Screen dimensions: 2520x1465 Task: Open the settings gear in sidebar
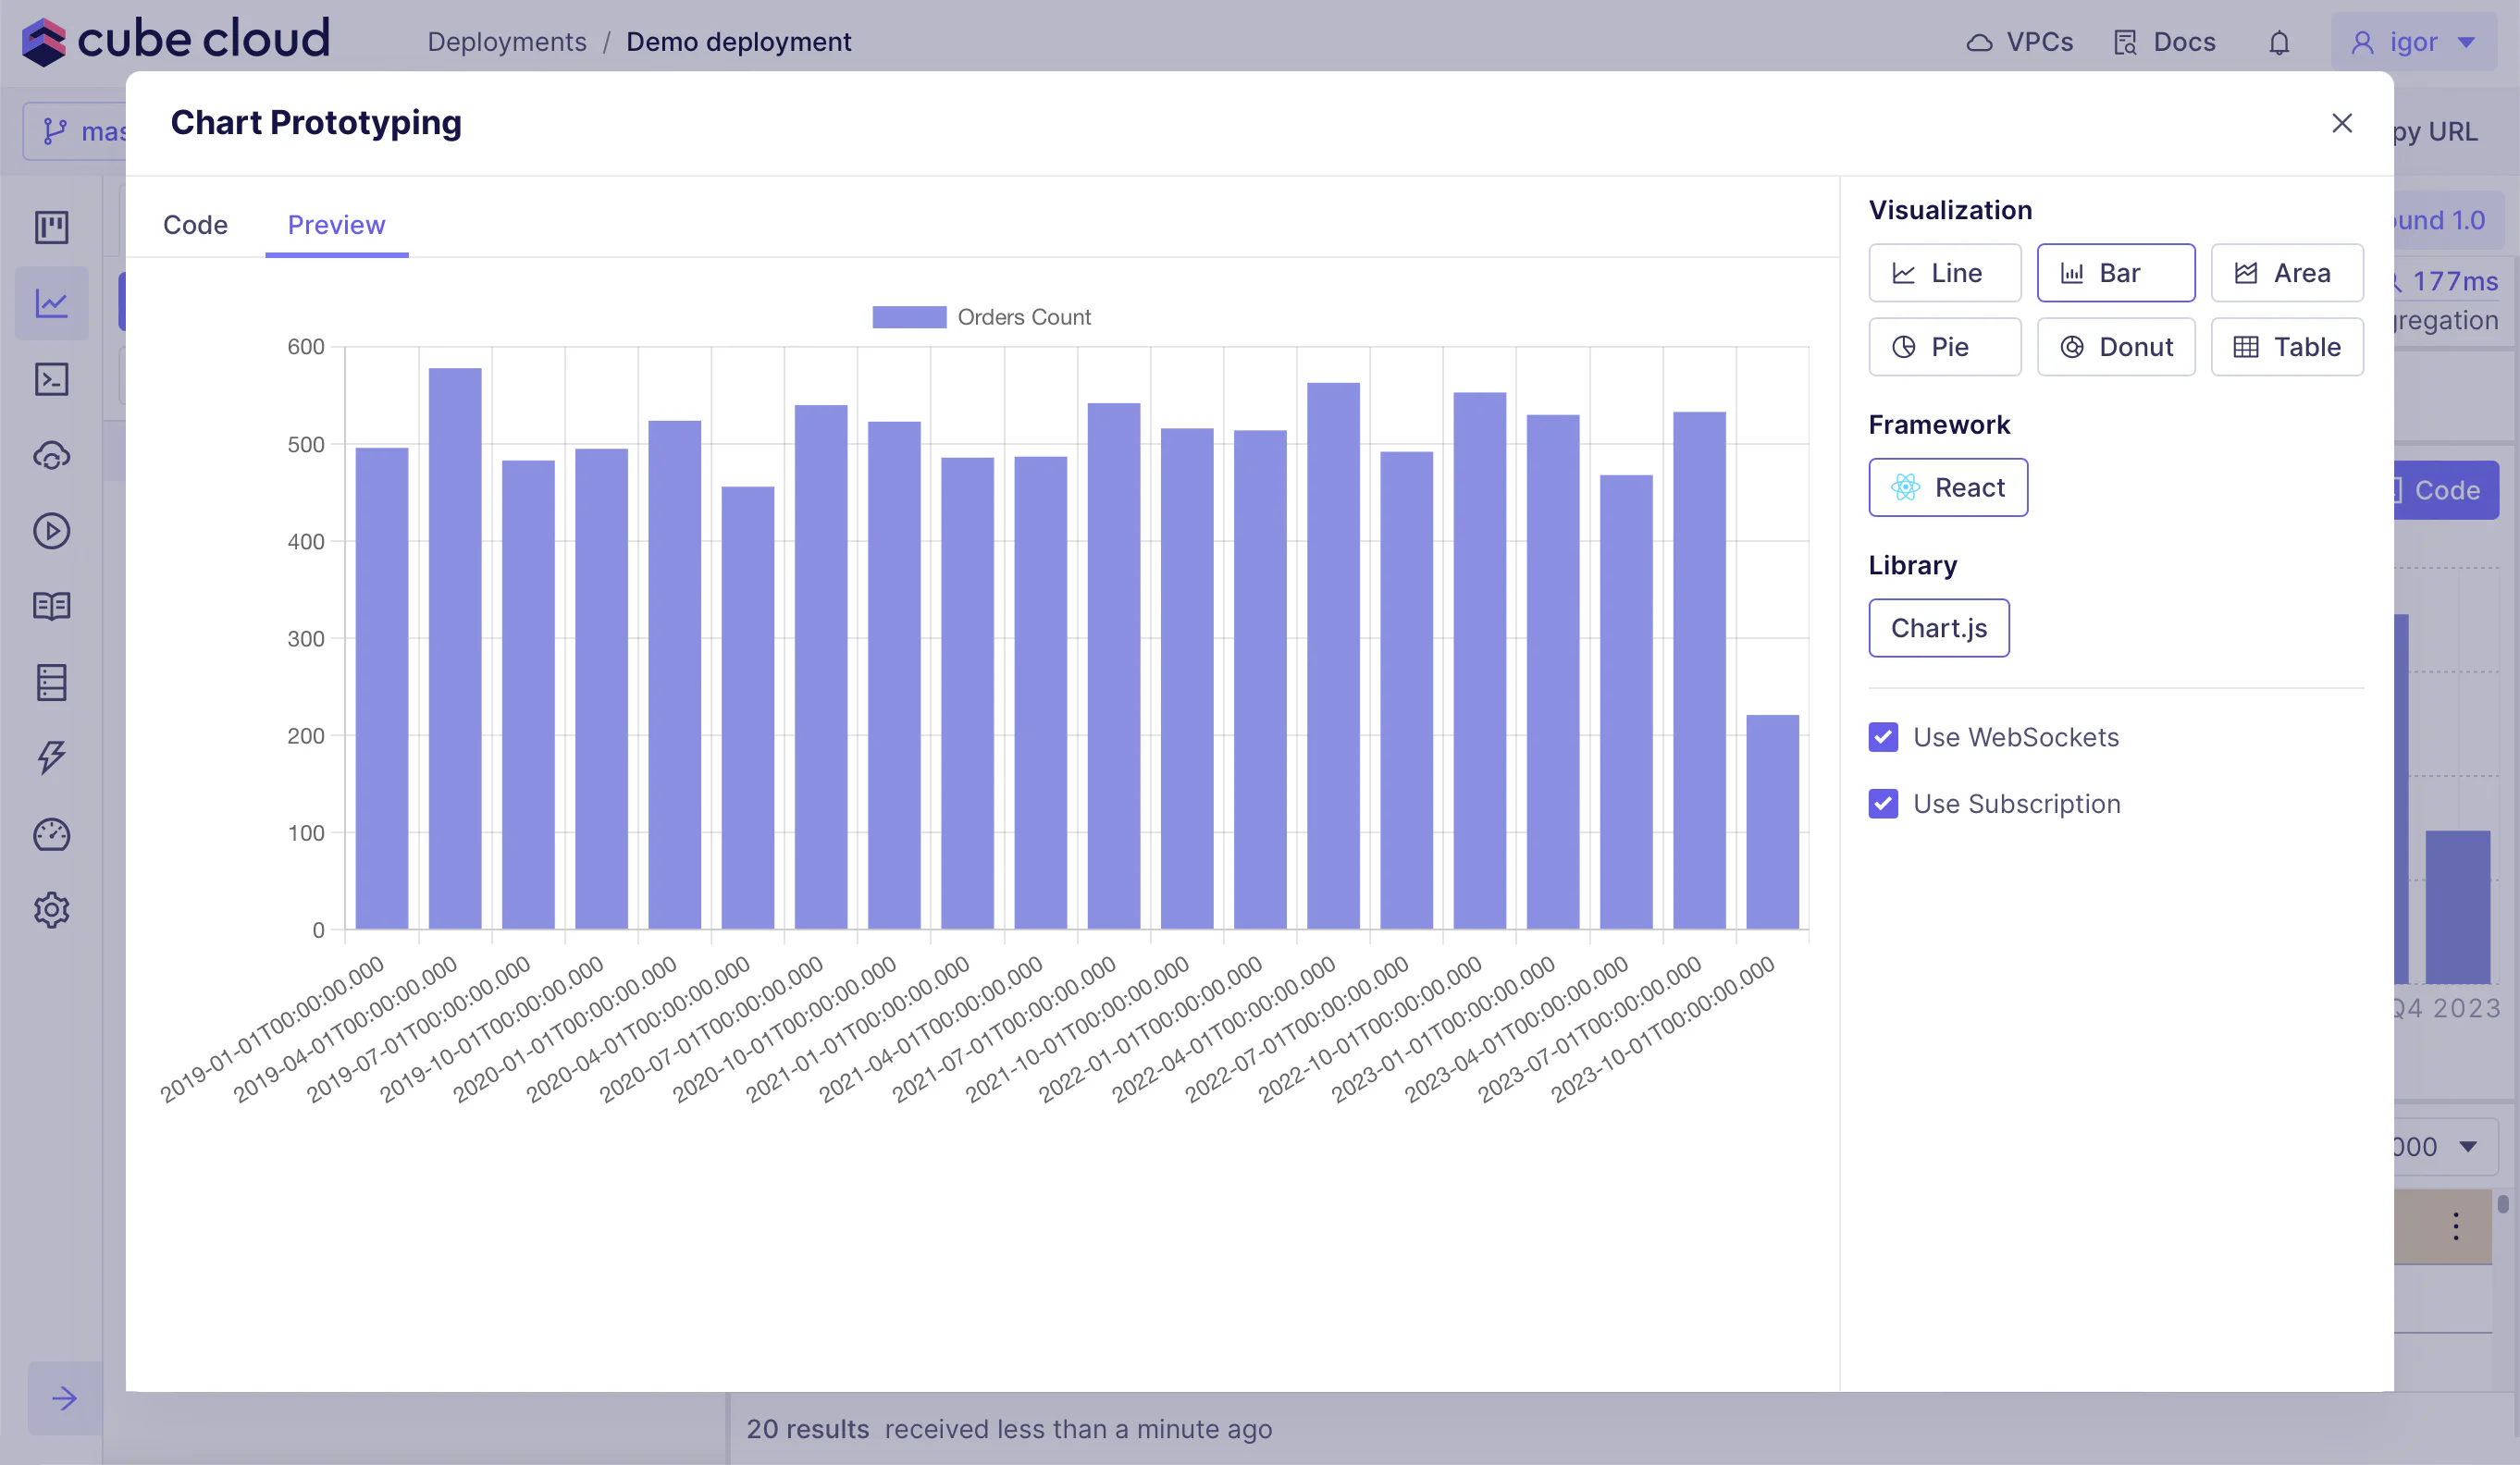pos(51,910)
